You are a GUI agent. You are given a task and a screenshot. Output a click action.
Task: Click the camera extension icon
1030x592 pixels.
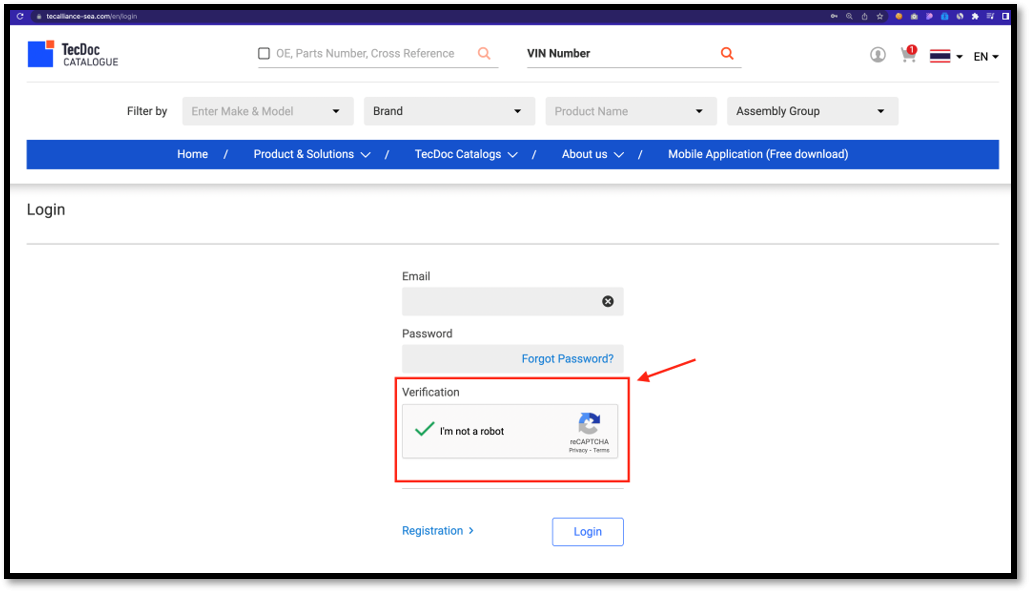click(914, 16)
